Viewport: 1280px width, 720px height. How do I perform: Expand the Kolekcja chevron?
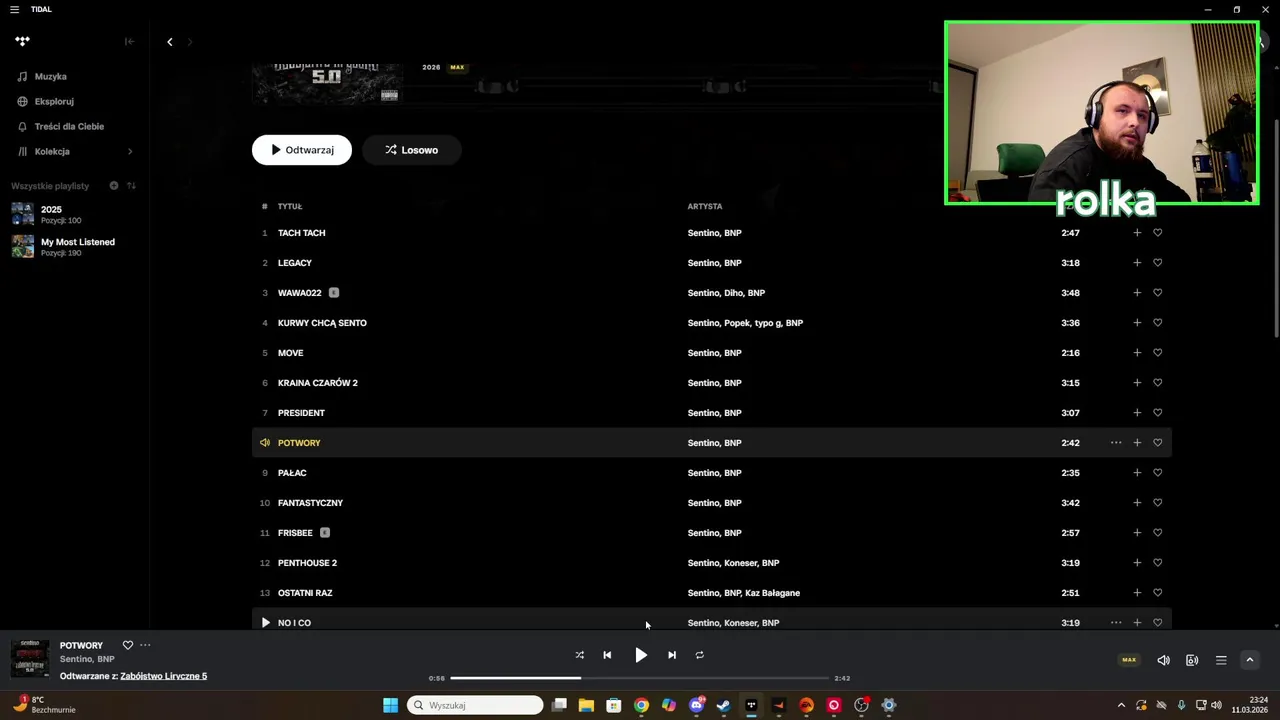[x=130, y=151]
